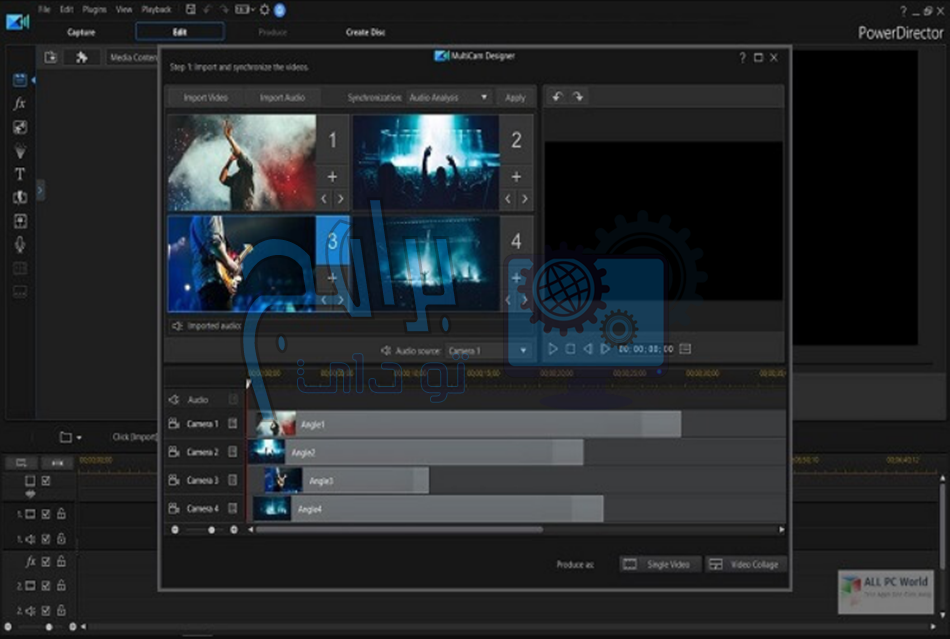This screenshot has width=950, height=639.
Task: Switch to the Create Disc tab
Action: pos(365,32)
